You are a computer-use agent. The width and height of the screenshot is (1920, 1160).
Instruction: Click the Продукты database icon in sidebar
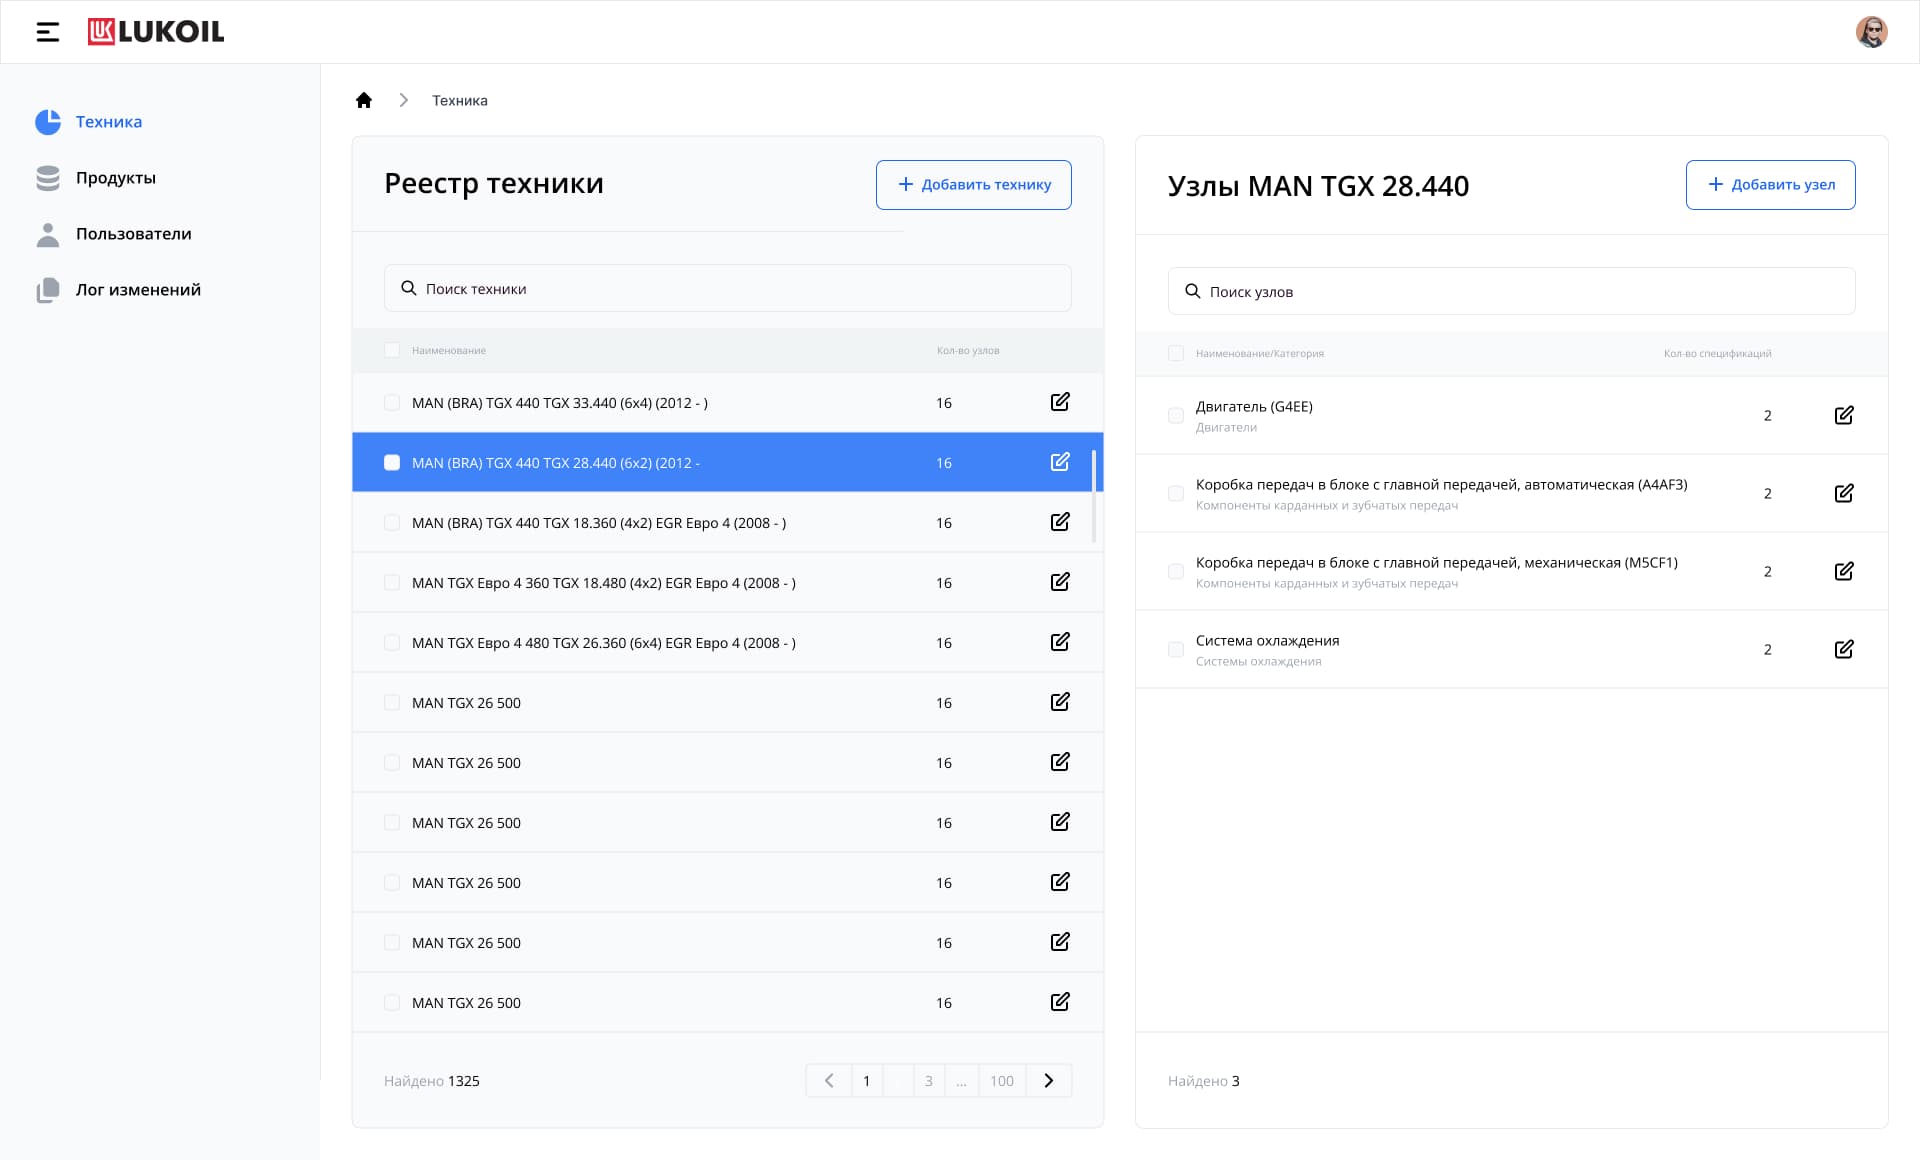pos(48,178)
